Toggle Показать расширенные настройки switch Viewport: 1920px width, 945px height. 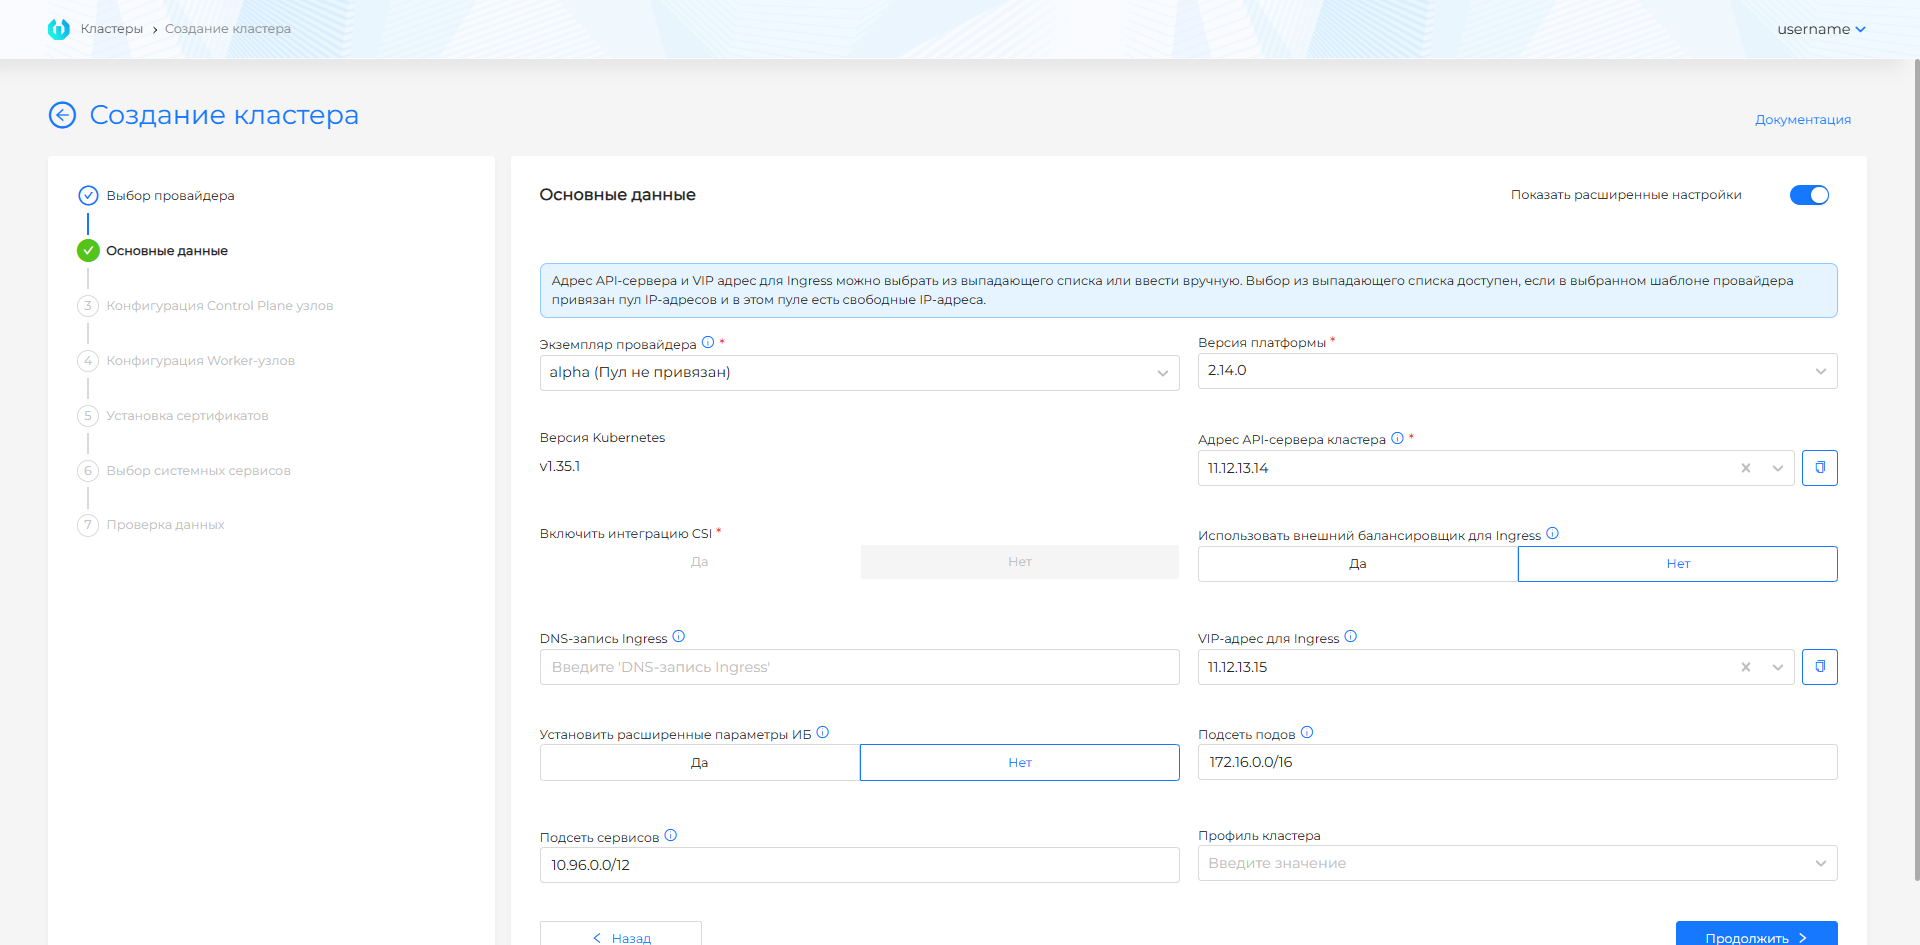pos(1809,195)
